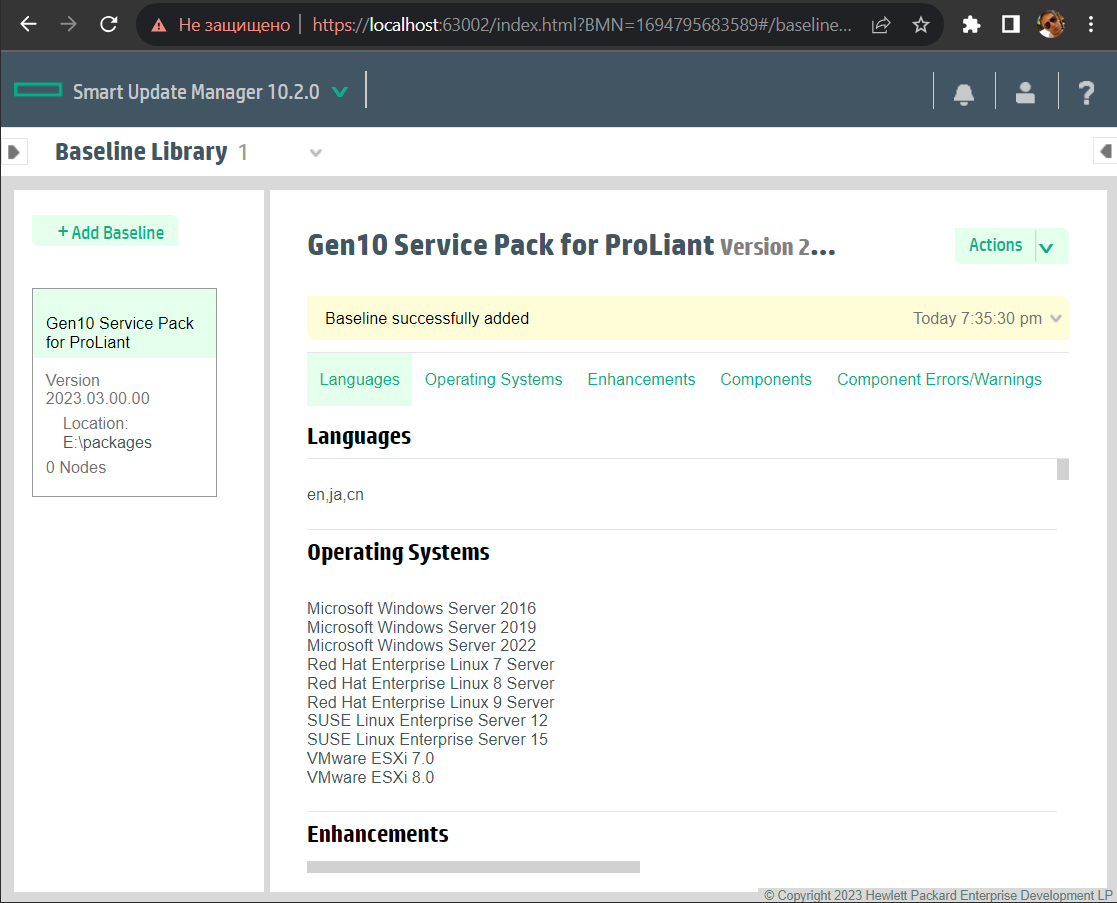This screenshot has height=903, width=1117.
Task: Open the notifications bell icon
Action: [x=964, y=93]
